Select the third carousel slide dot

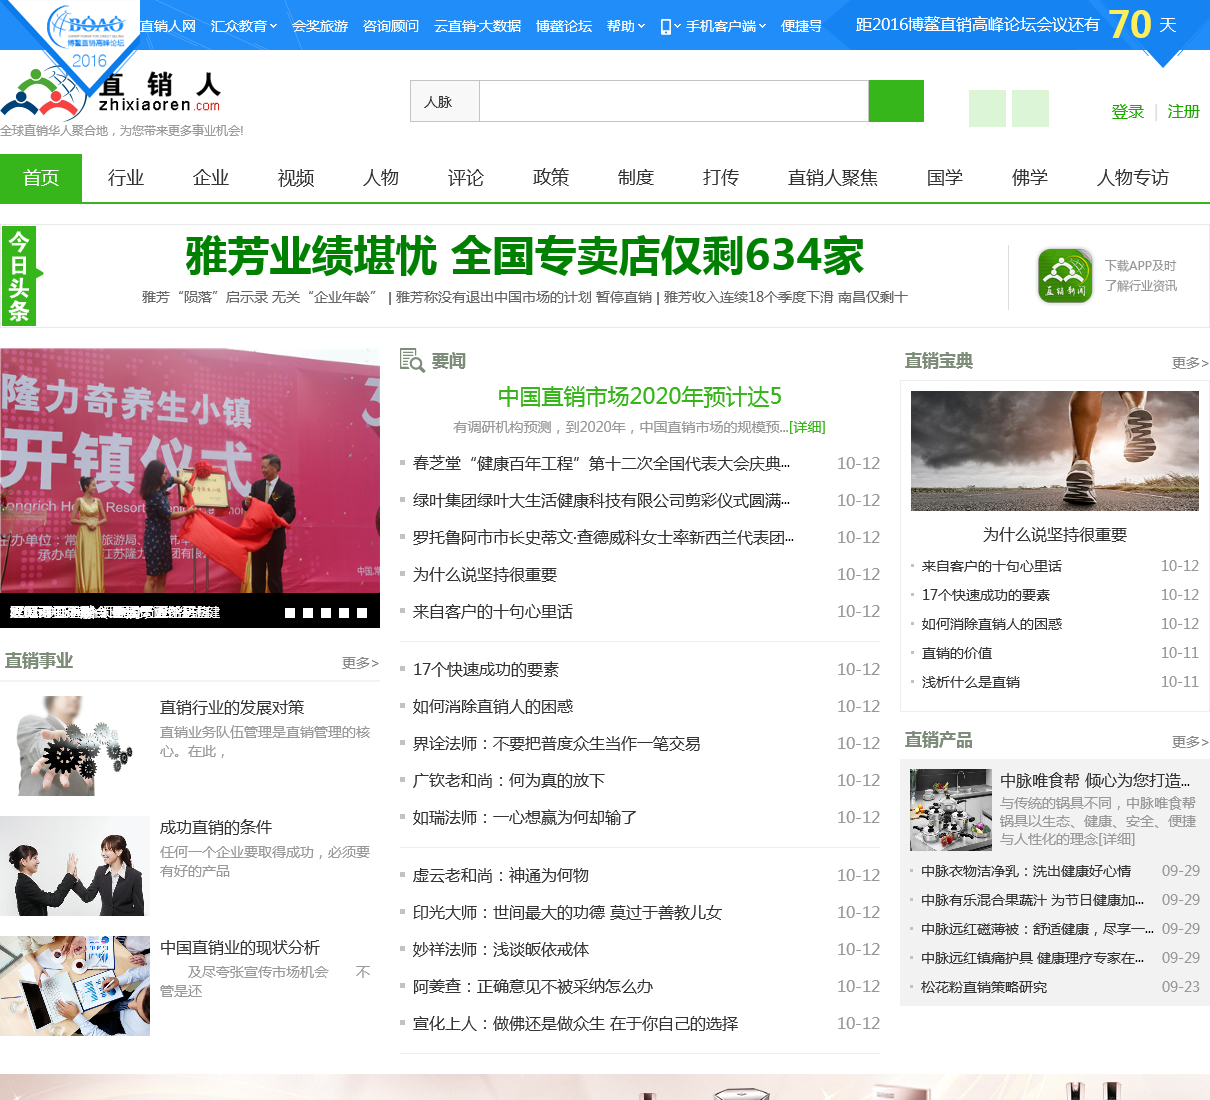(x=326, y=613)
